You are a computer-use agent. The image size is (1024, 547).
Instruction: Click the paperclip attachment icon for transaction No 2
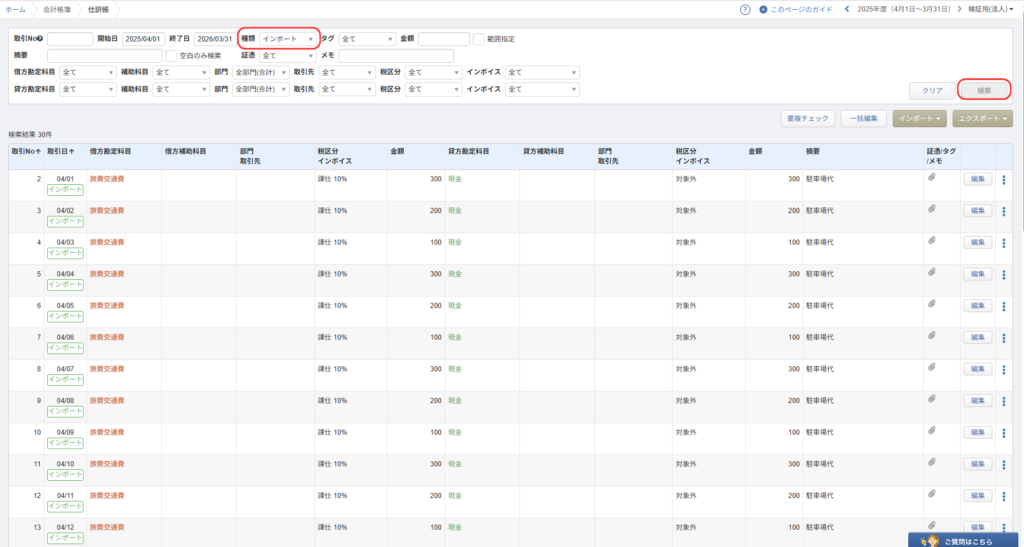(x=931, y=178)
